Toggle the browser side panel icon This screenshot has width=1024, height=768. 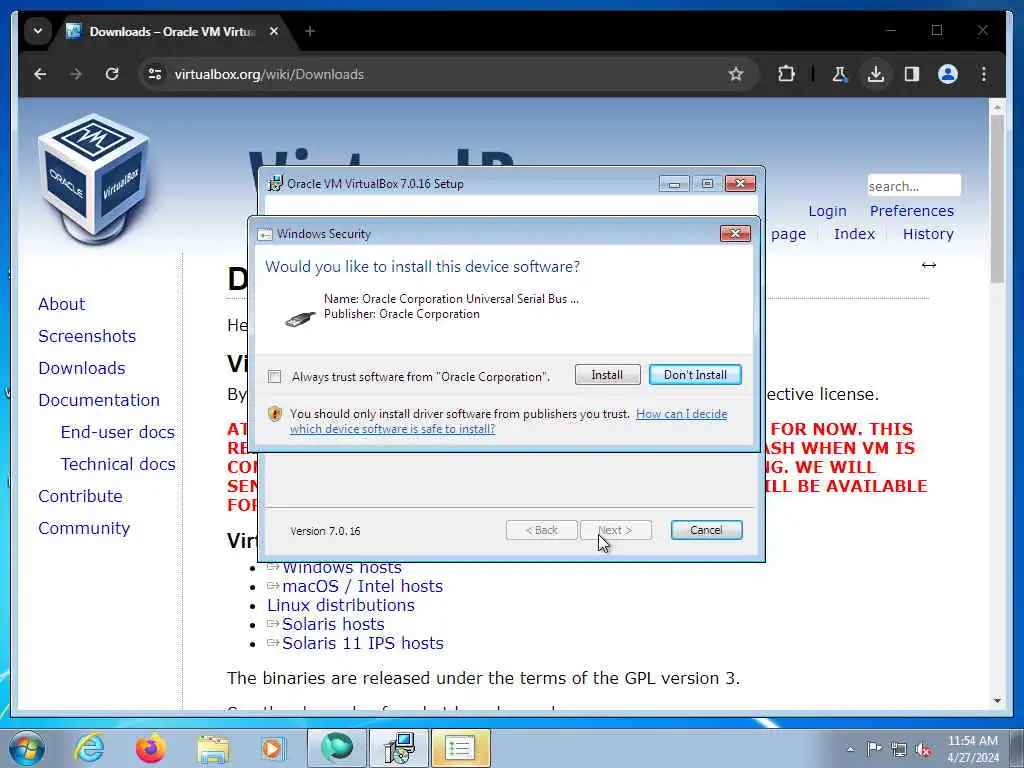point(912,74)
